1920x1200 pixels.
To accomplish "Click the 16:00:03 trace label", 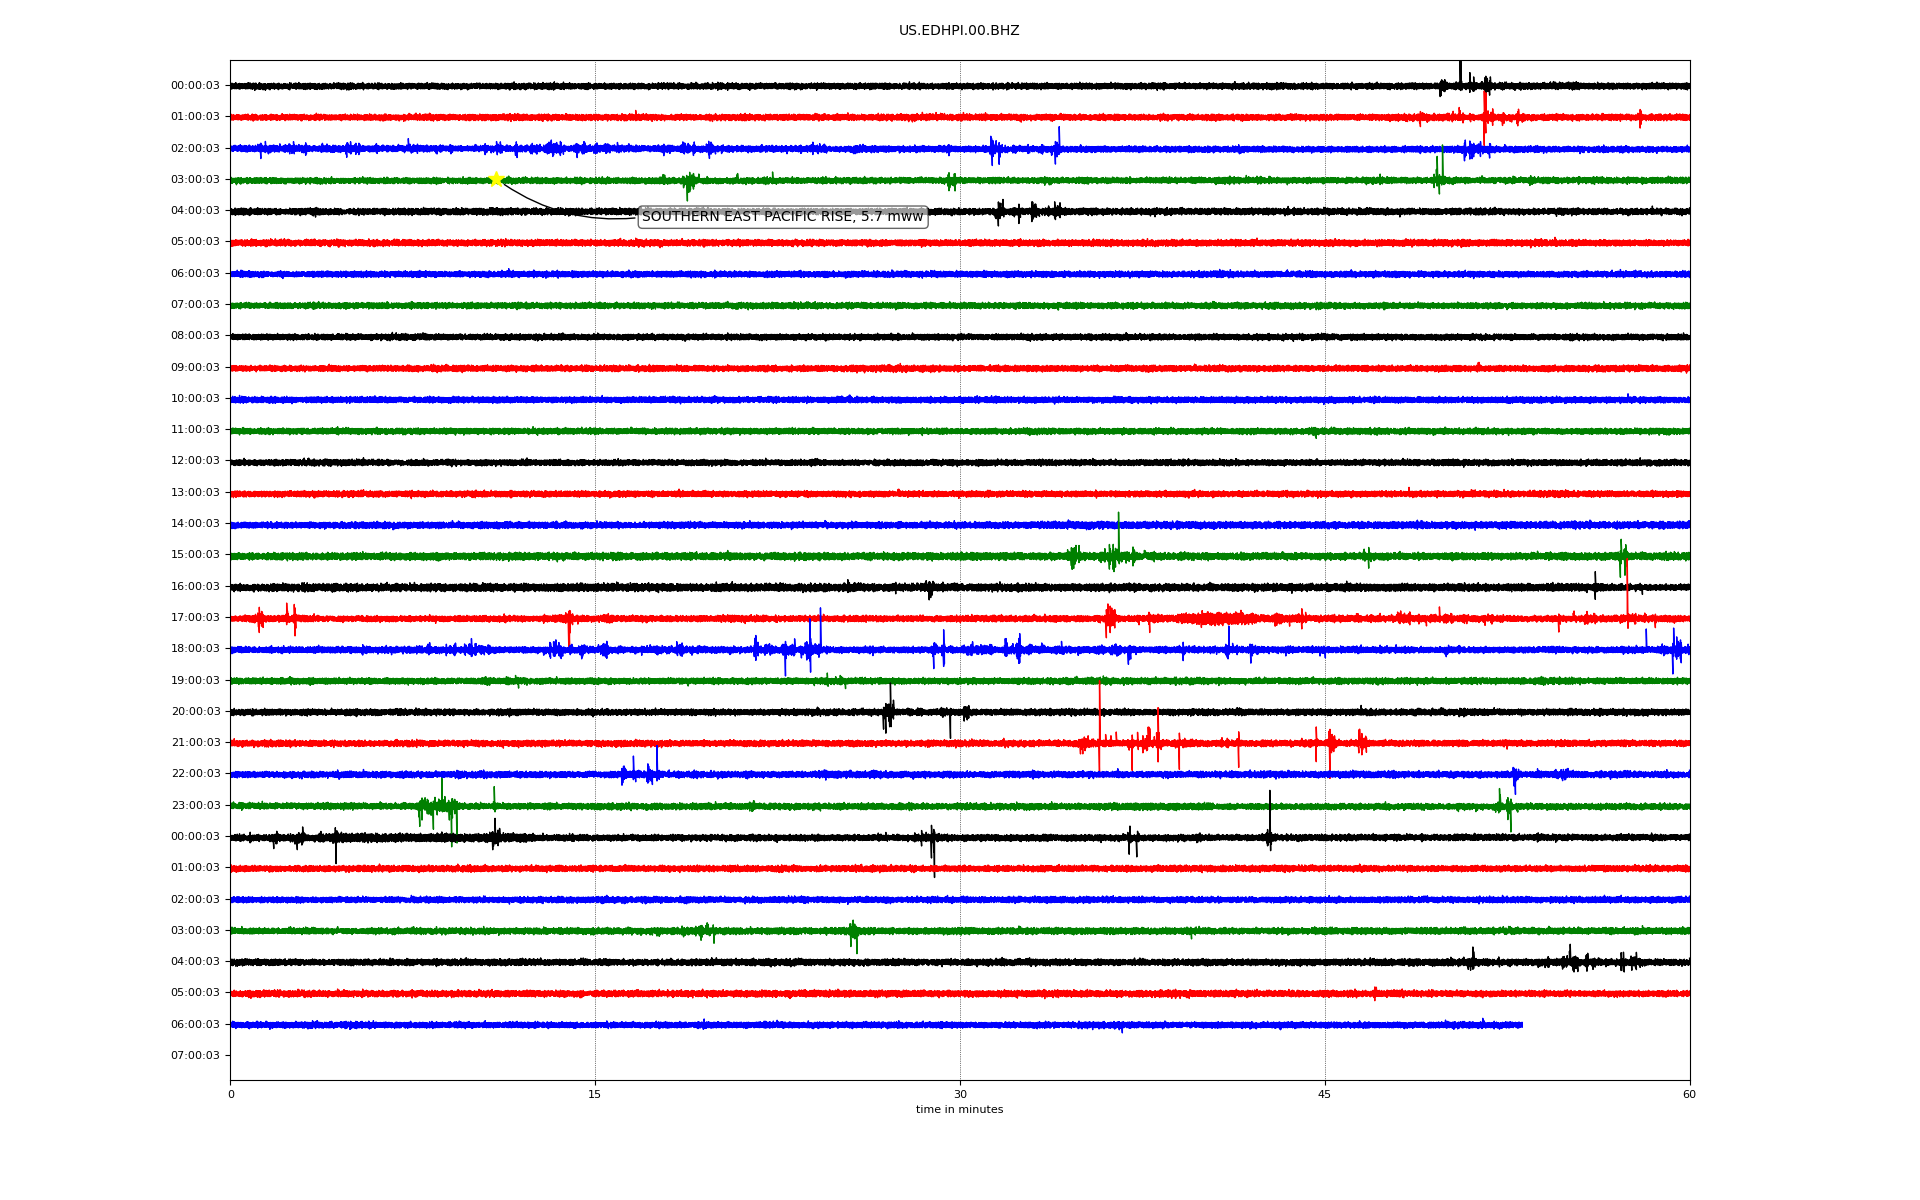I will pyautogui.click(x=195, y=587).
